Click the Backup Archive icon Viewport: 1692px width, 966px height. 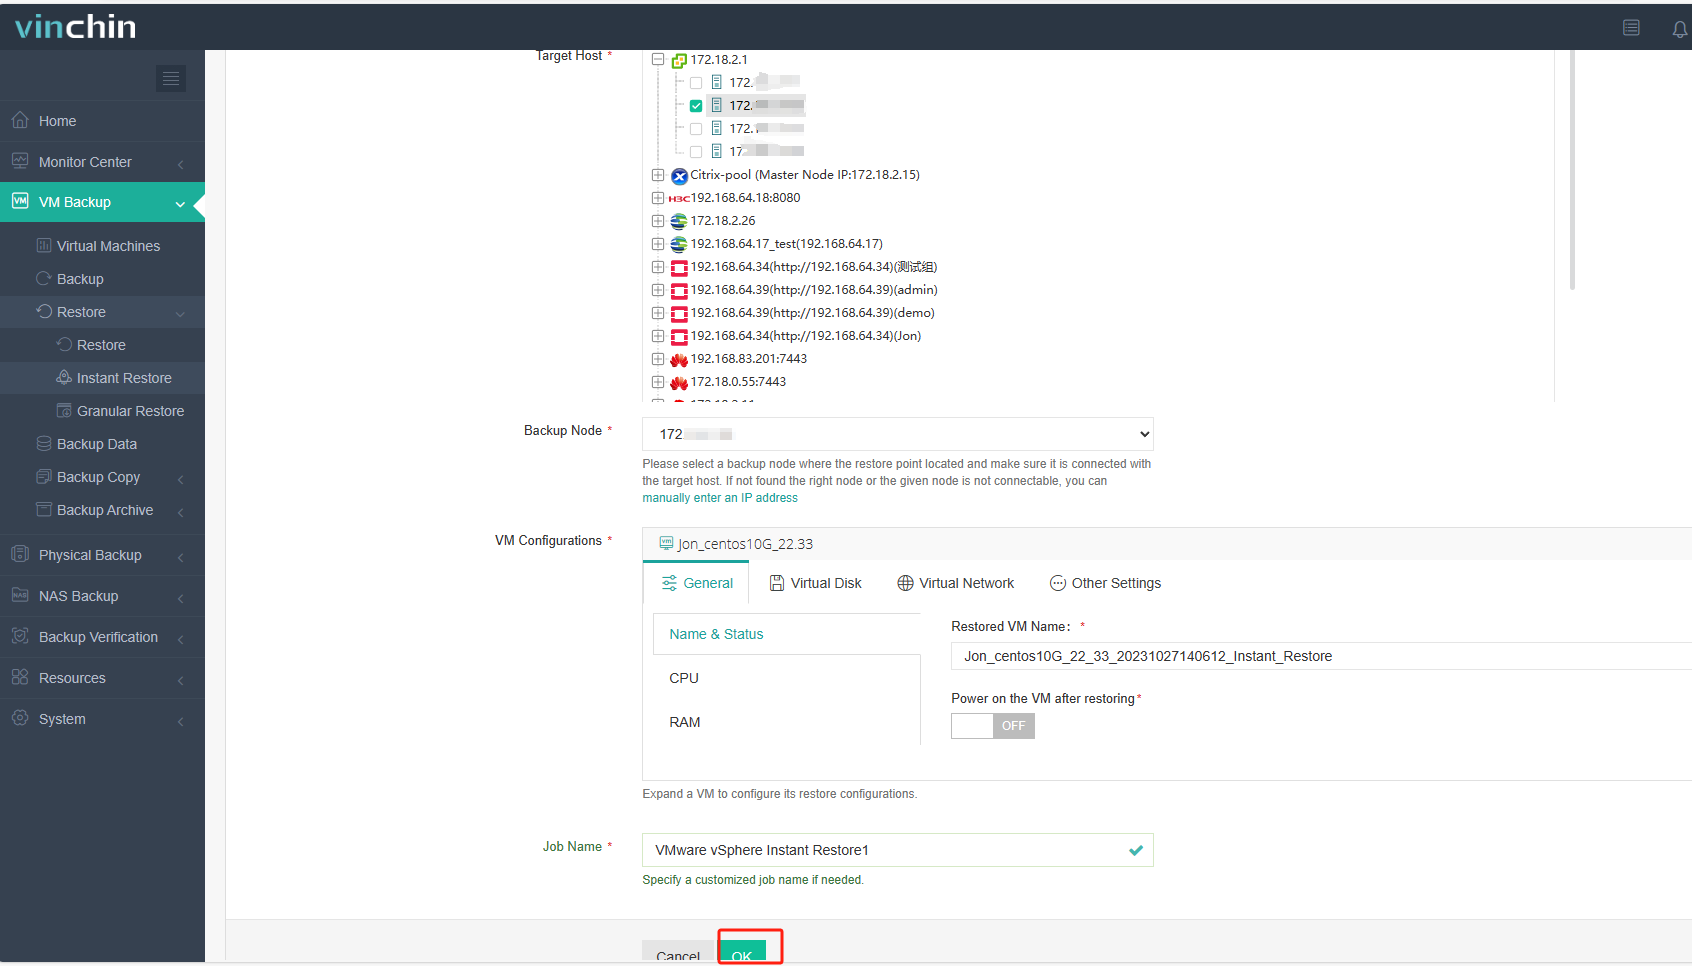pyautogui.click(x=44, y=509)
